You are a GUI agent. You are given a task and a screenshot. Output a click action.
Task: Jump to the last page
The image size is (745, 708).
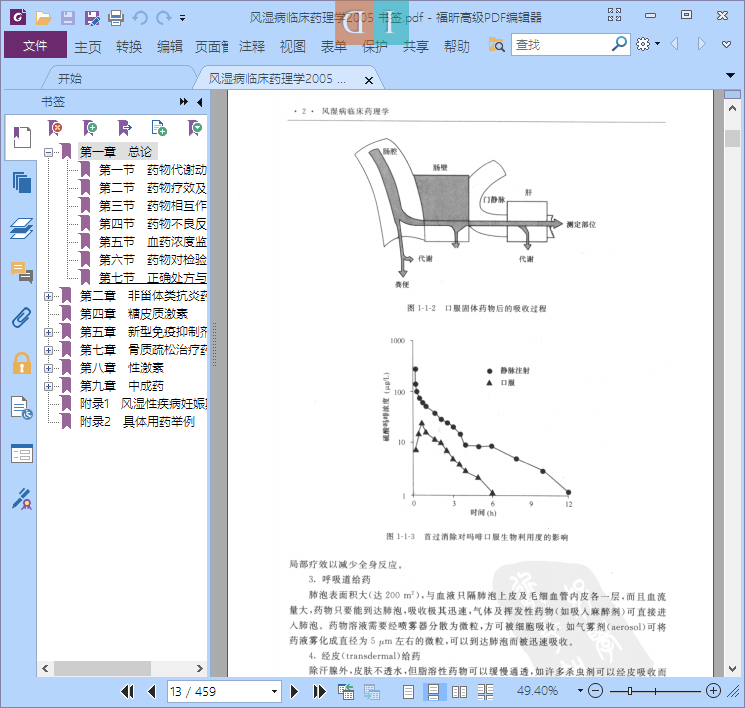click(x=320, y=691)
